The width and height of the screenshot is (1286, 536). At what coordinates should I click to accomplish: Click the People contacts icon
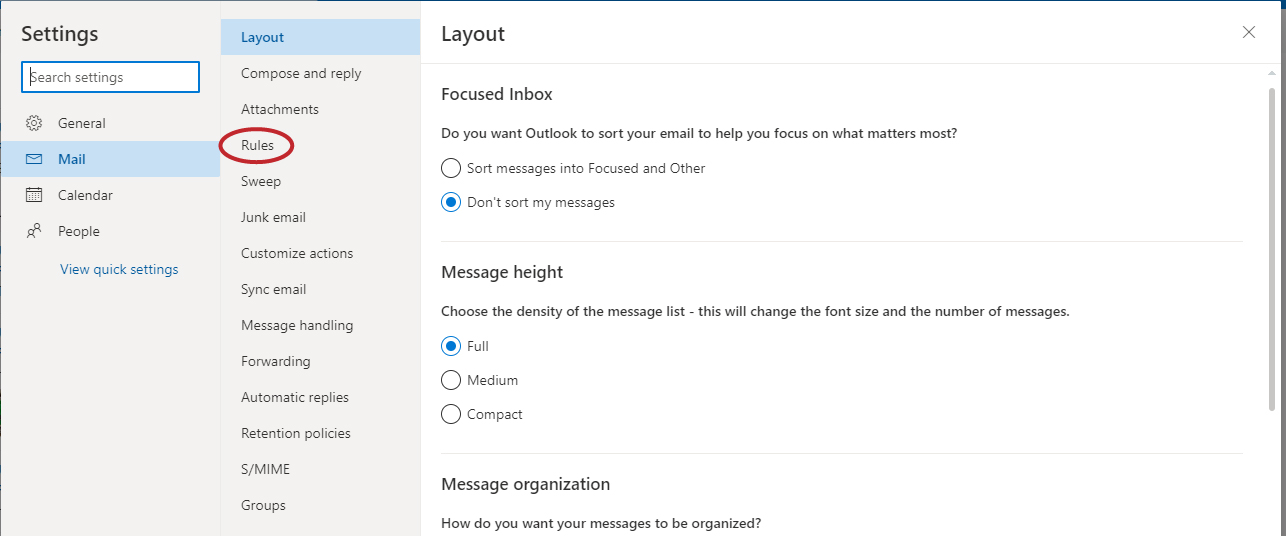point(34,231)
